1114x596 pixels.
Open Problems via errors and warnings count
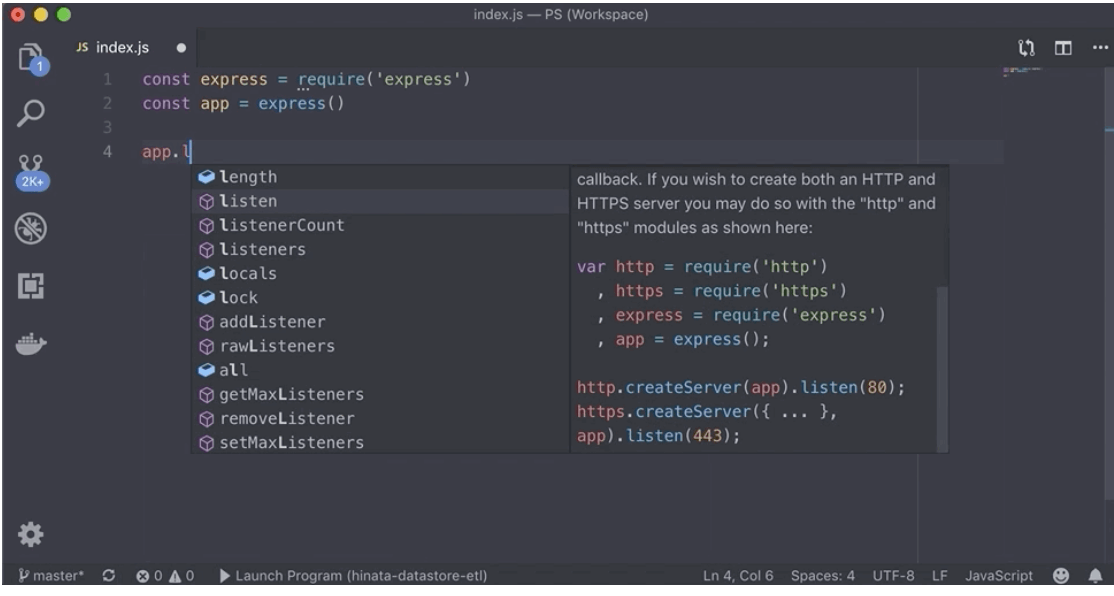coord(165,575)
